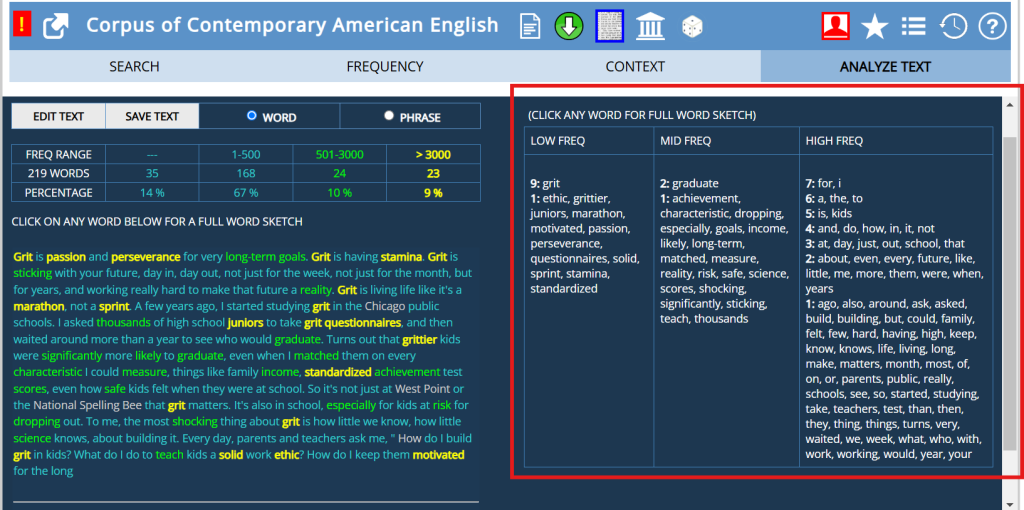1024x510 pixels.
Task: Open the external link arrow icon
Action: click(x=56, y=26)
